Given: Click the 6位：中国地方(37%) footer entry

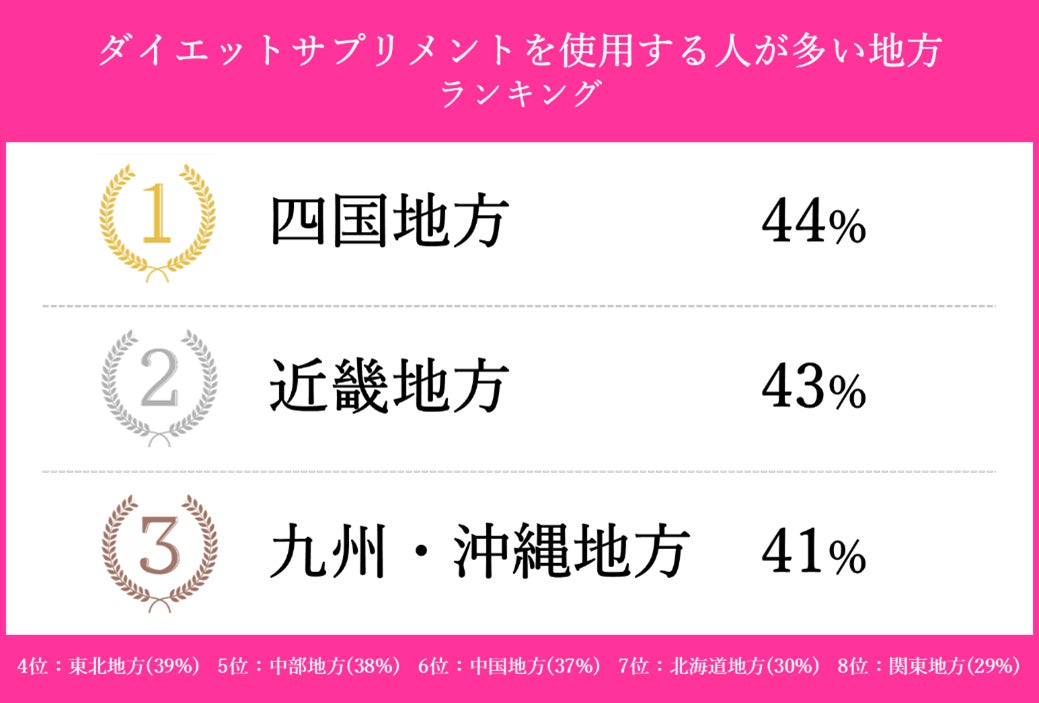Looking at the screenshot, I should click(x=509, y=666).
